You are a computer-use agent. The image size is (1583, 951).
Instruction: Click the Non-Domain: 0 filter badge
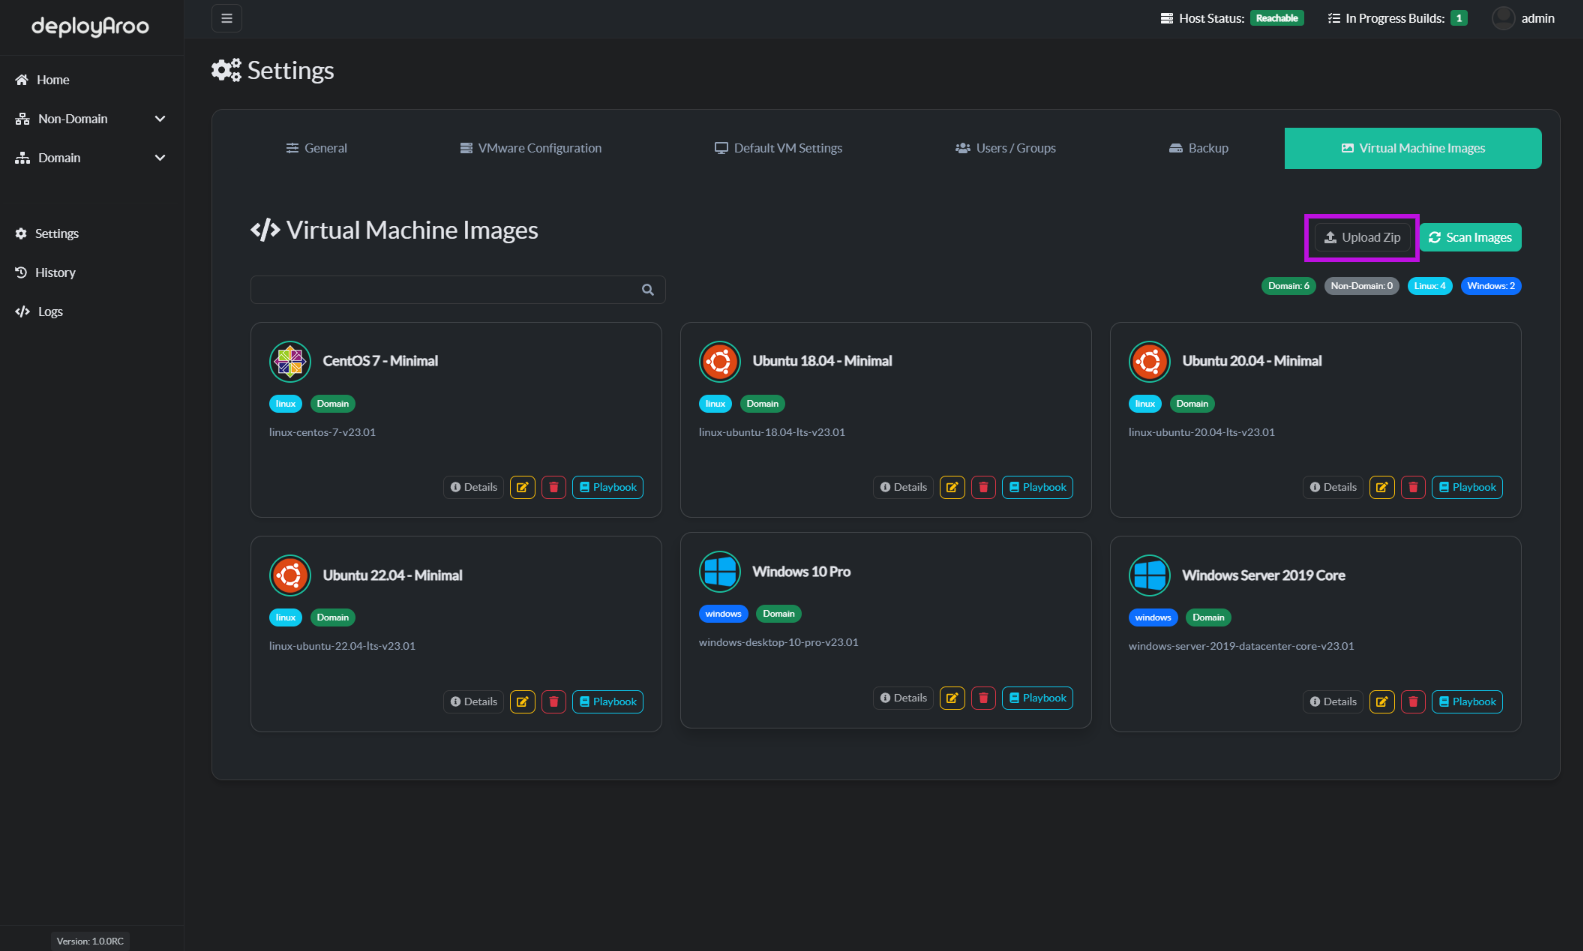tap(1361, 286)
